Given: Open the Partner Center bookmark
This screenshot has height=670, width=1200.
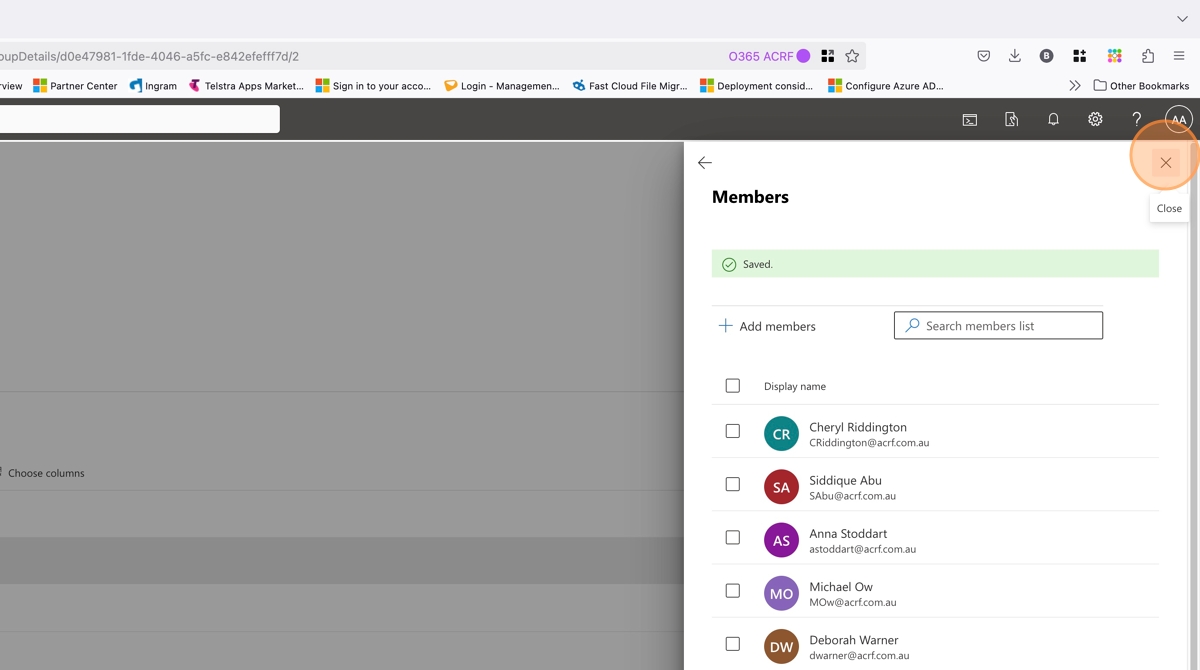Looking at the screenshot, I should [x=75, y=86].
